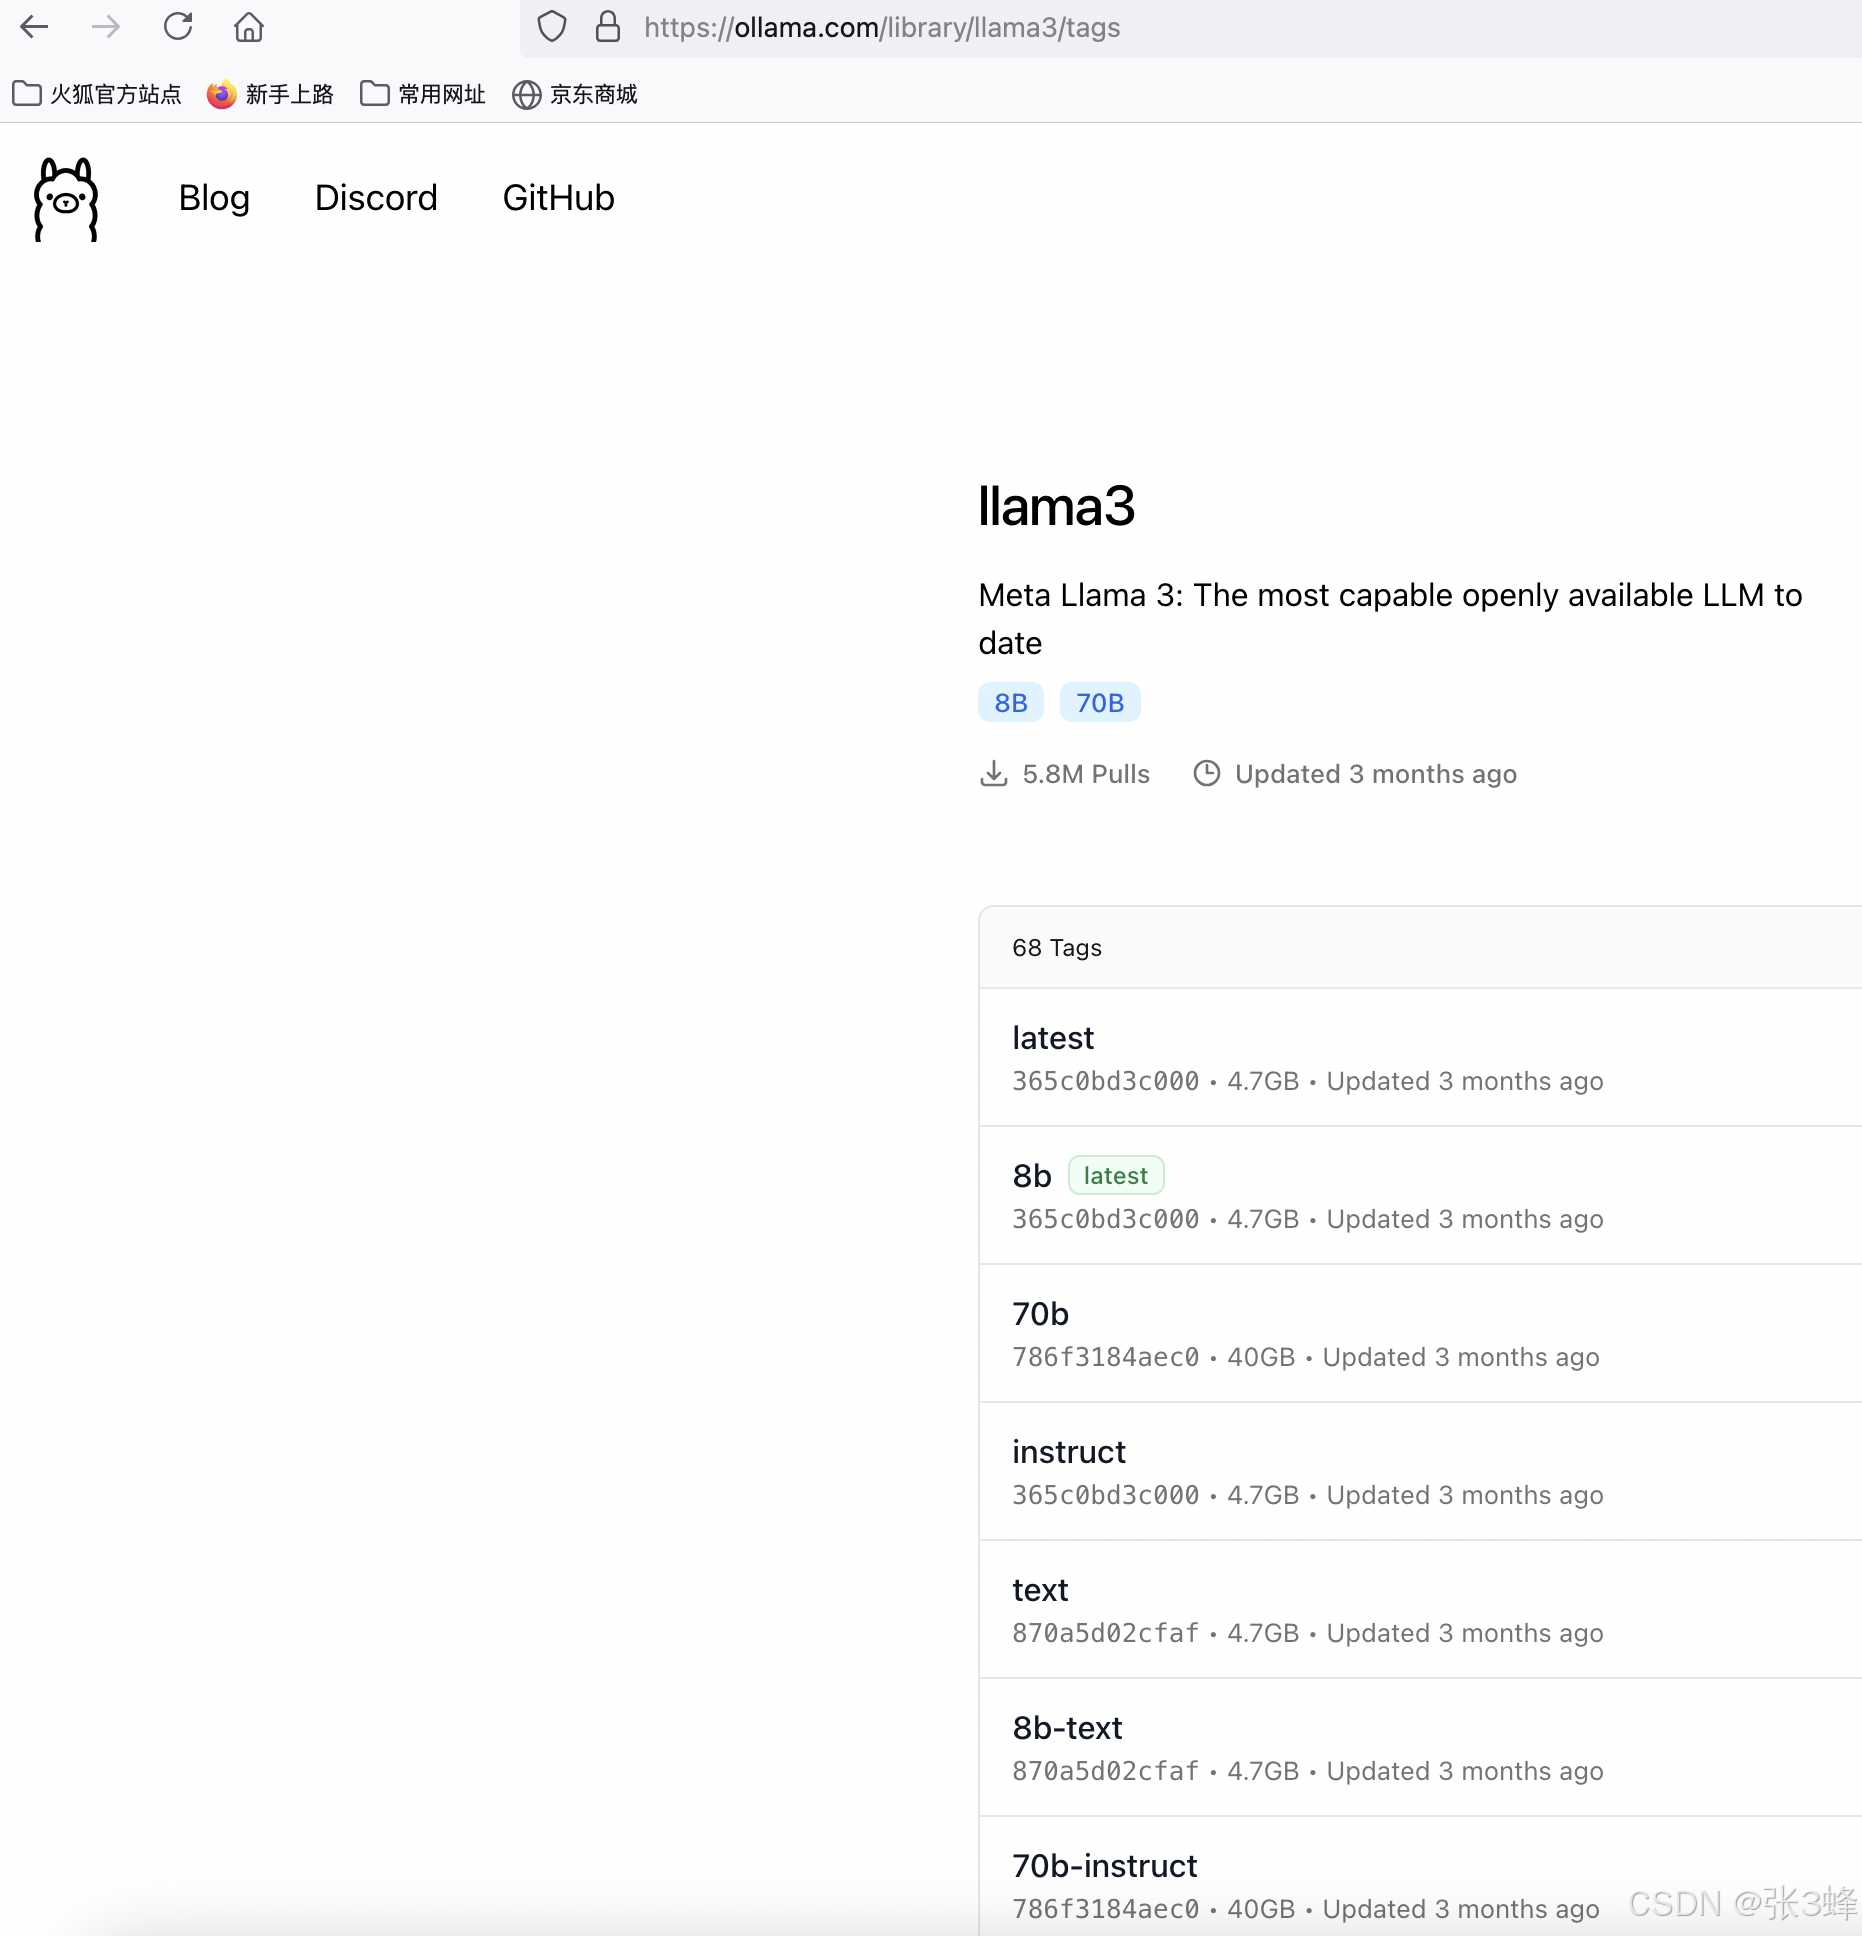Screen dimensions: 1862x1936
Task: Open the 京东商城 bookmark
Action: coord(575,94)
